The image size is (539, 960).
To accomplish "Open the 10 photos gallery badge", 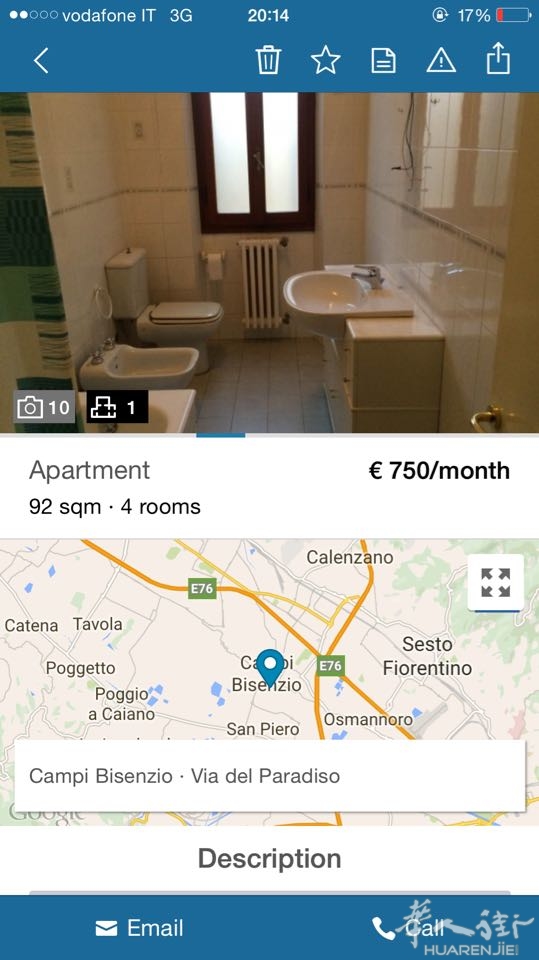I will point(45,407).
